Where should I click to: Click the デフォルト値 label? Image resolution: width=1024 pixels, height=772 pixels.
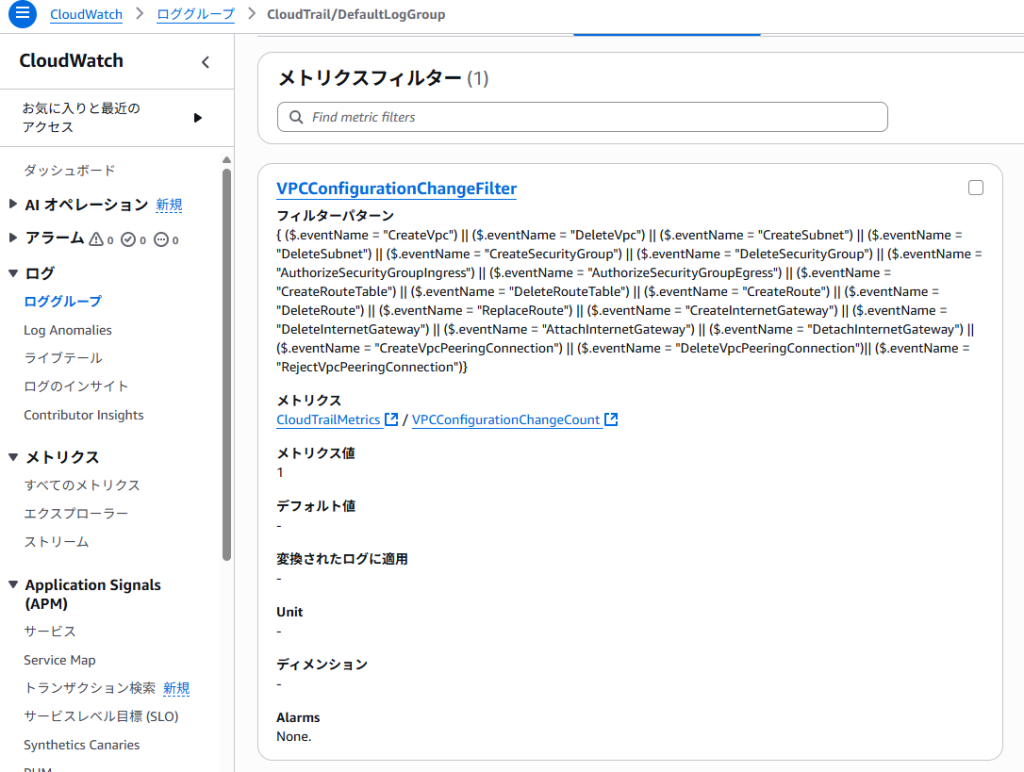click(315, 506)
